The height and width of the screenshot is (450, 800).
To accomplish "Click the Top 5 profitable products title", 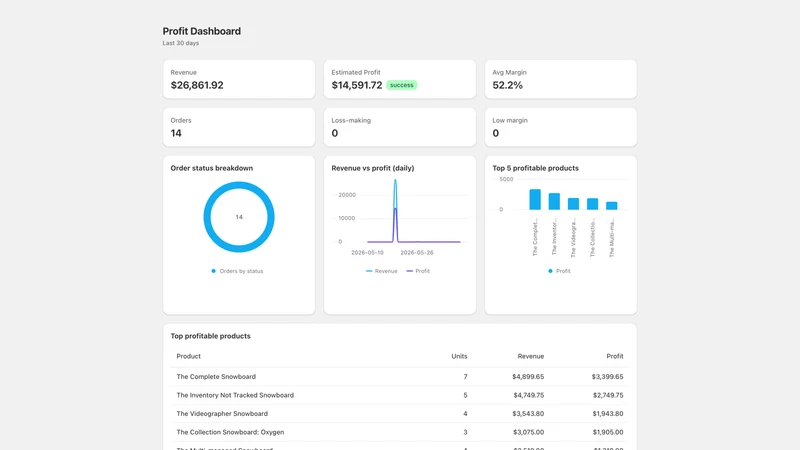I will coord(535,168).
